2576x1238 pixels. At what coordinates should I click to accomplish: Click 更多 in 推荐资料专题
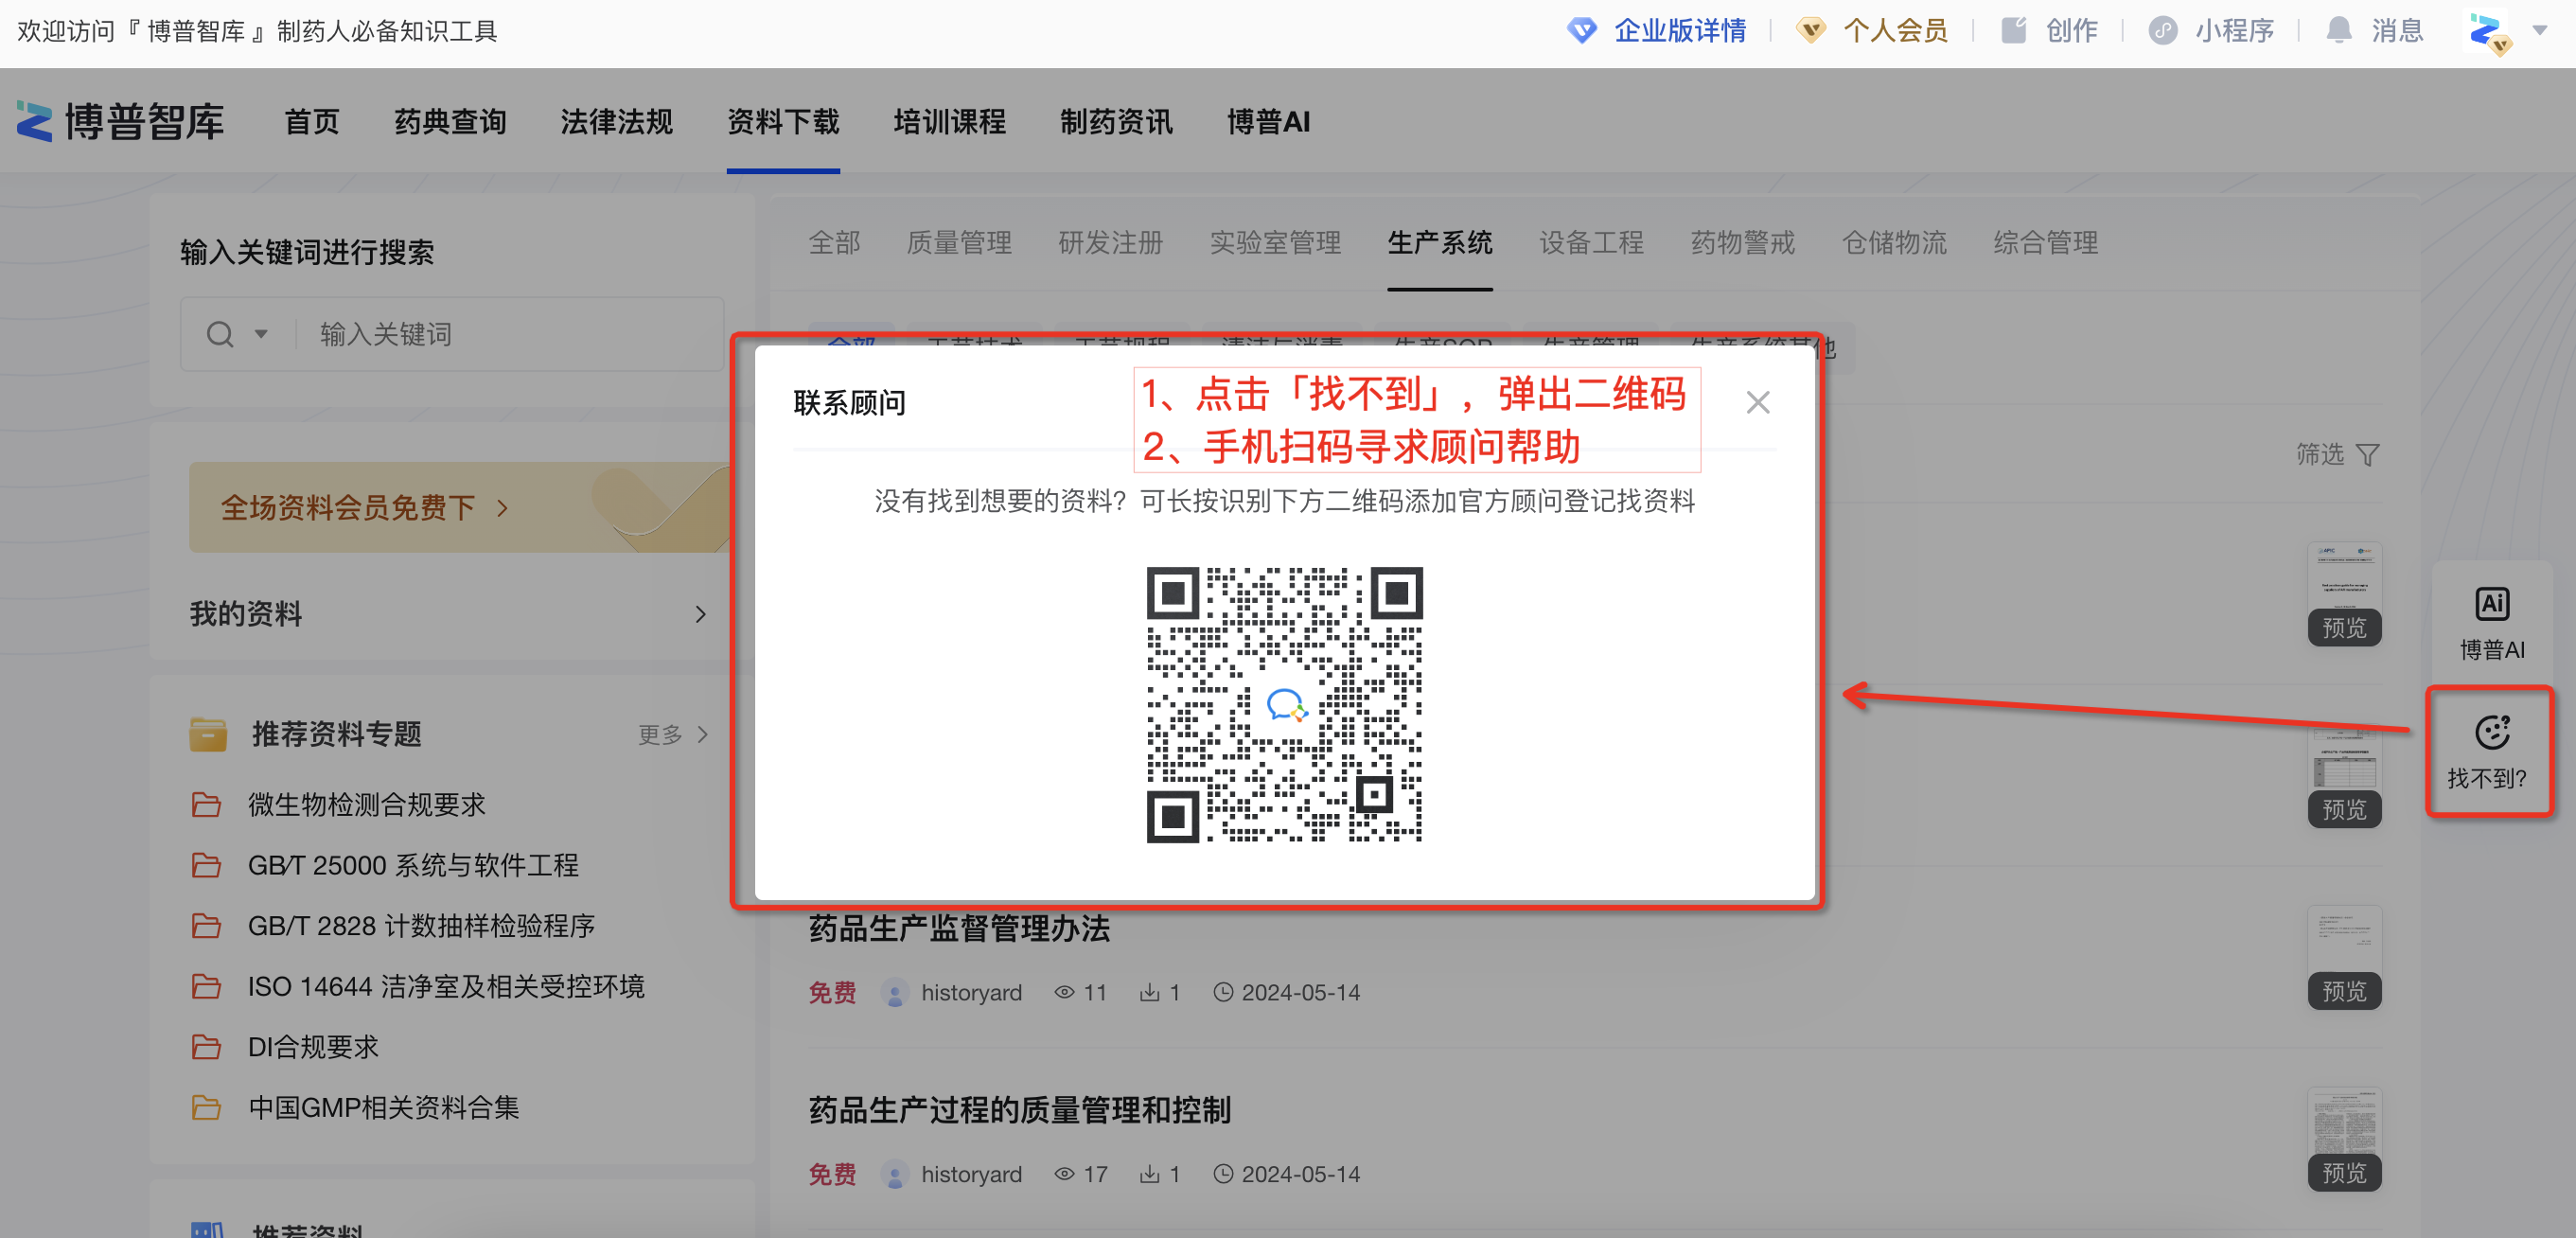click(x=674, y=734)
